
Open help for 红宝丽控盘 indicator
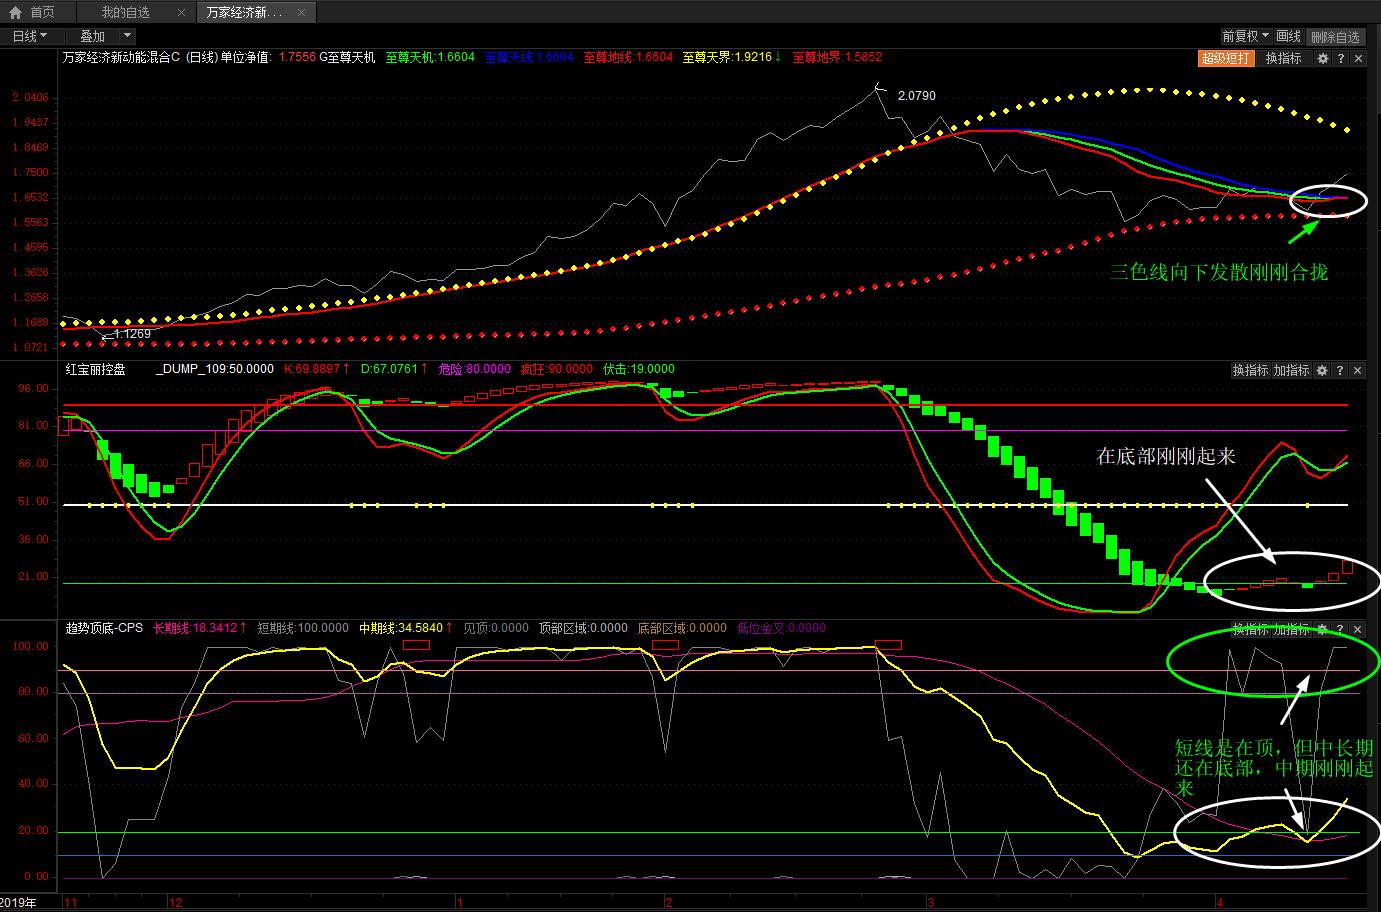(1340, 370)
